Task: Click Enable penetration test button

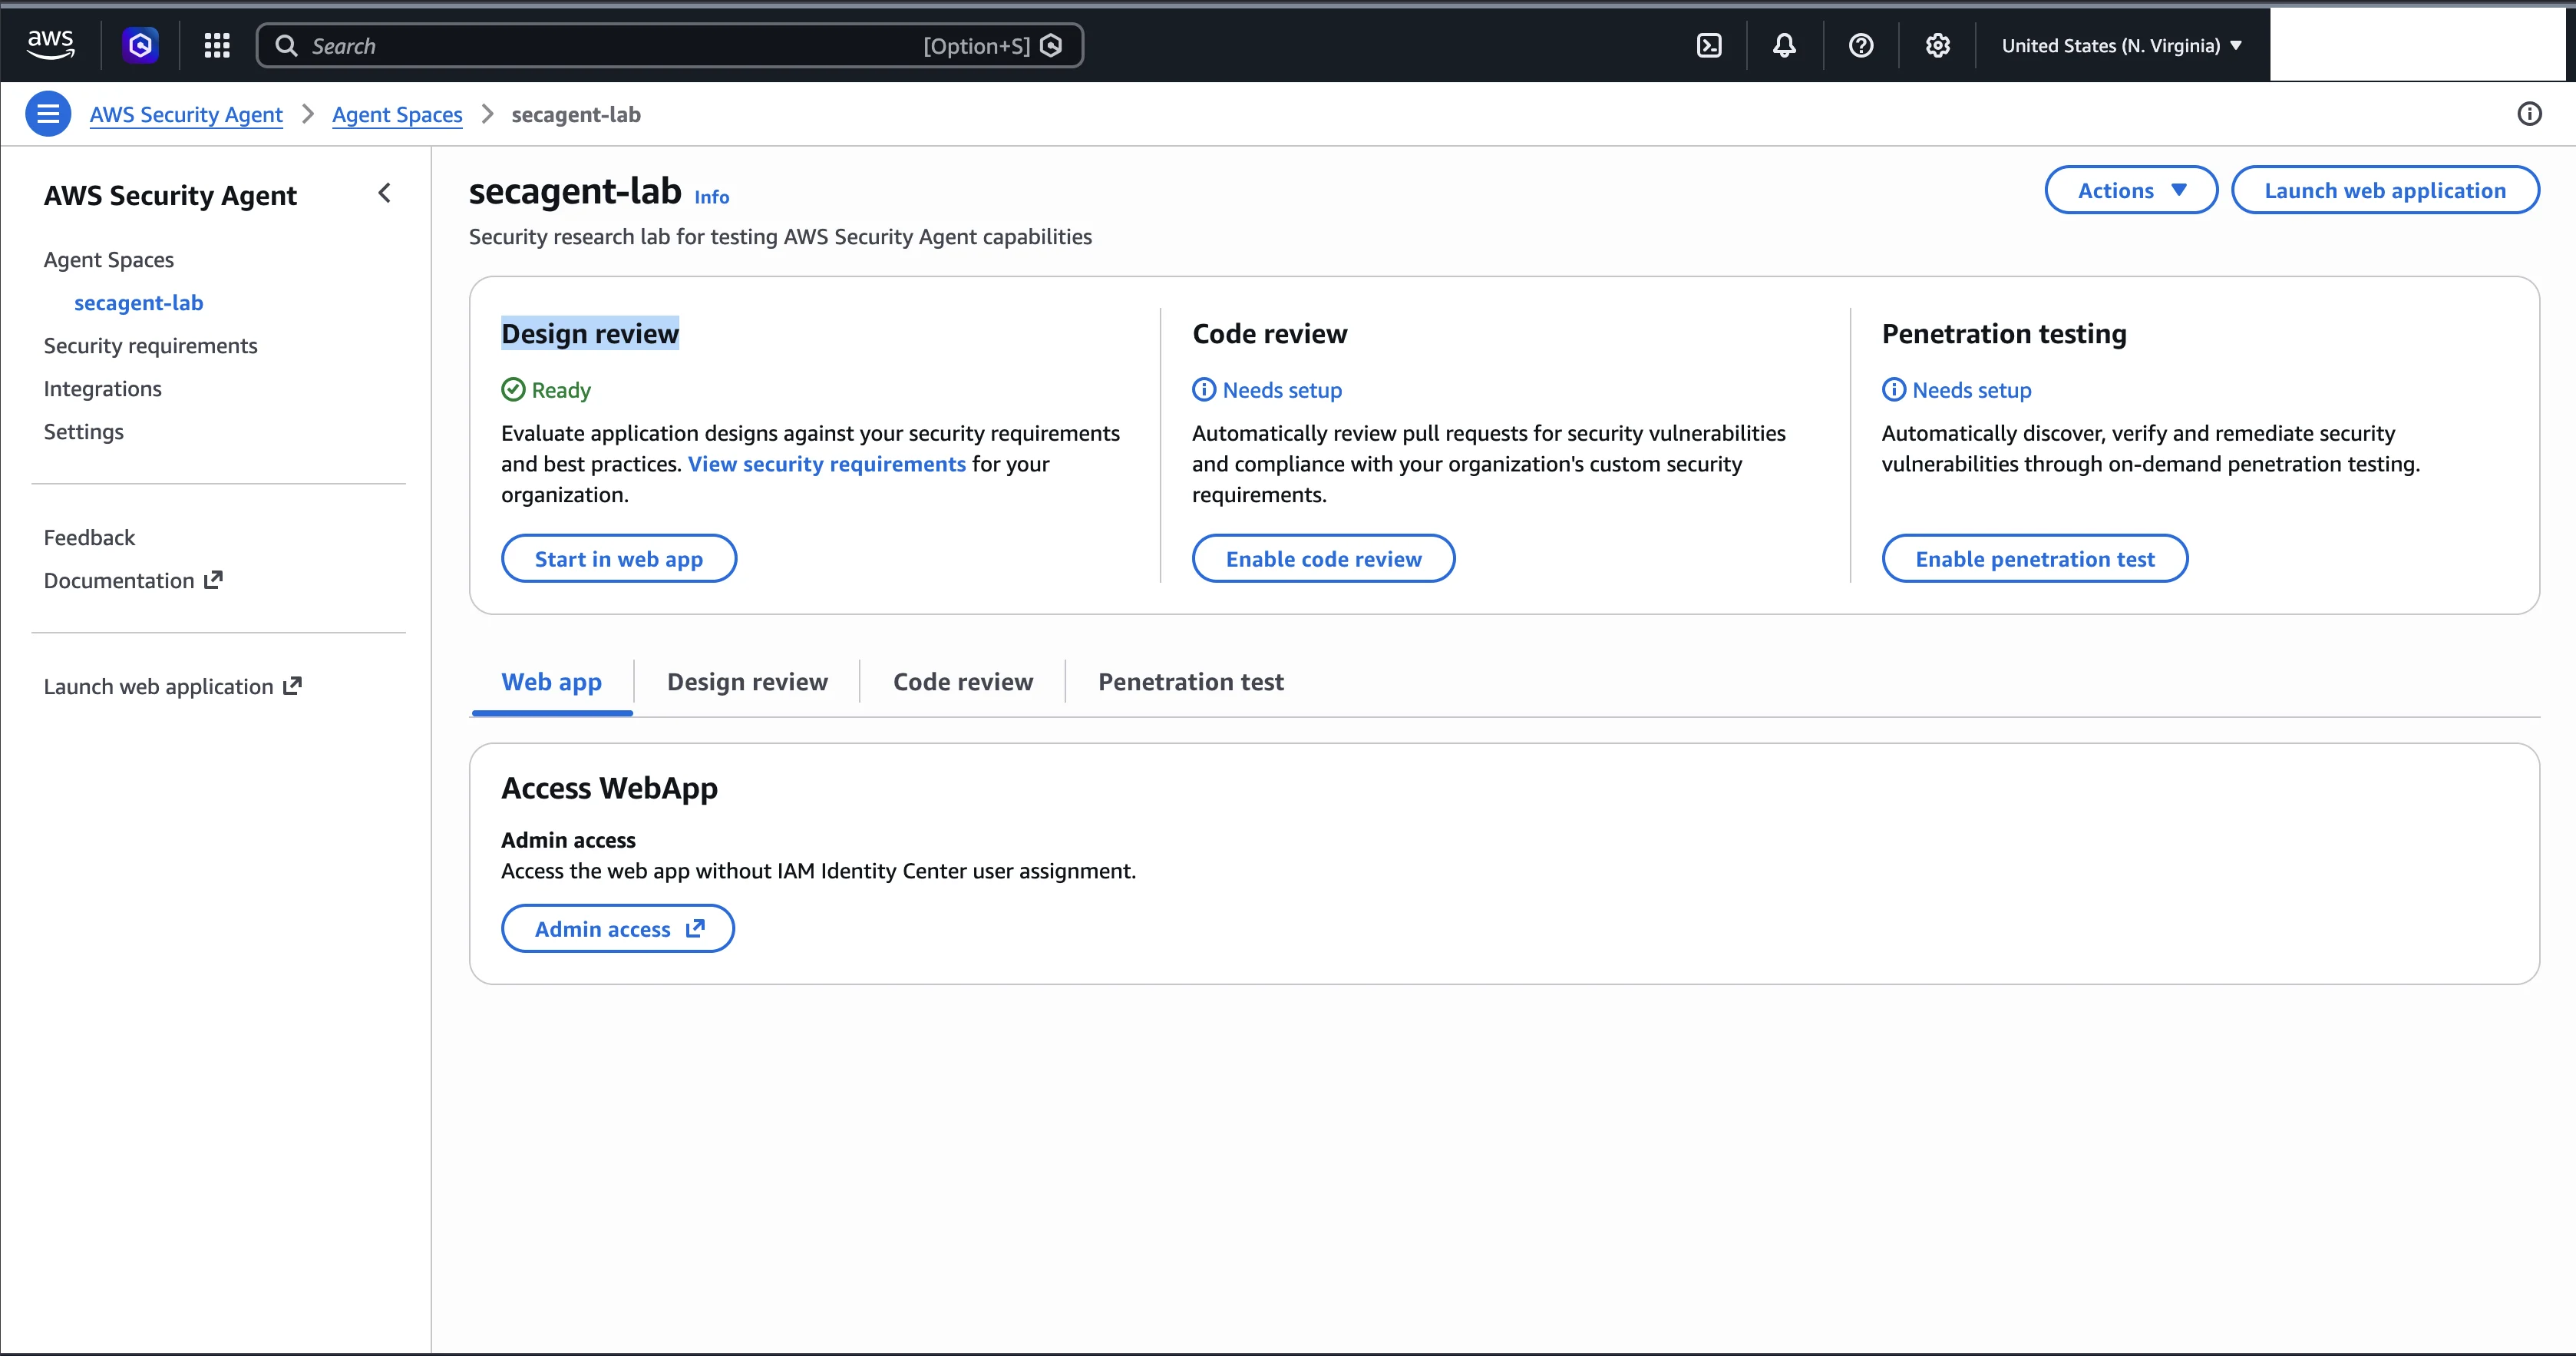Action: point(2034,559)
